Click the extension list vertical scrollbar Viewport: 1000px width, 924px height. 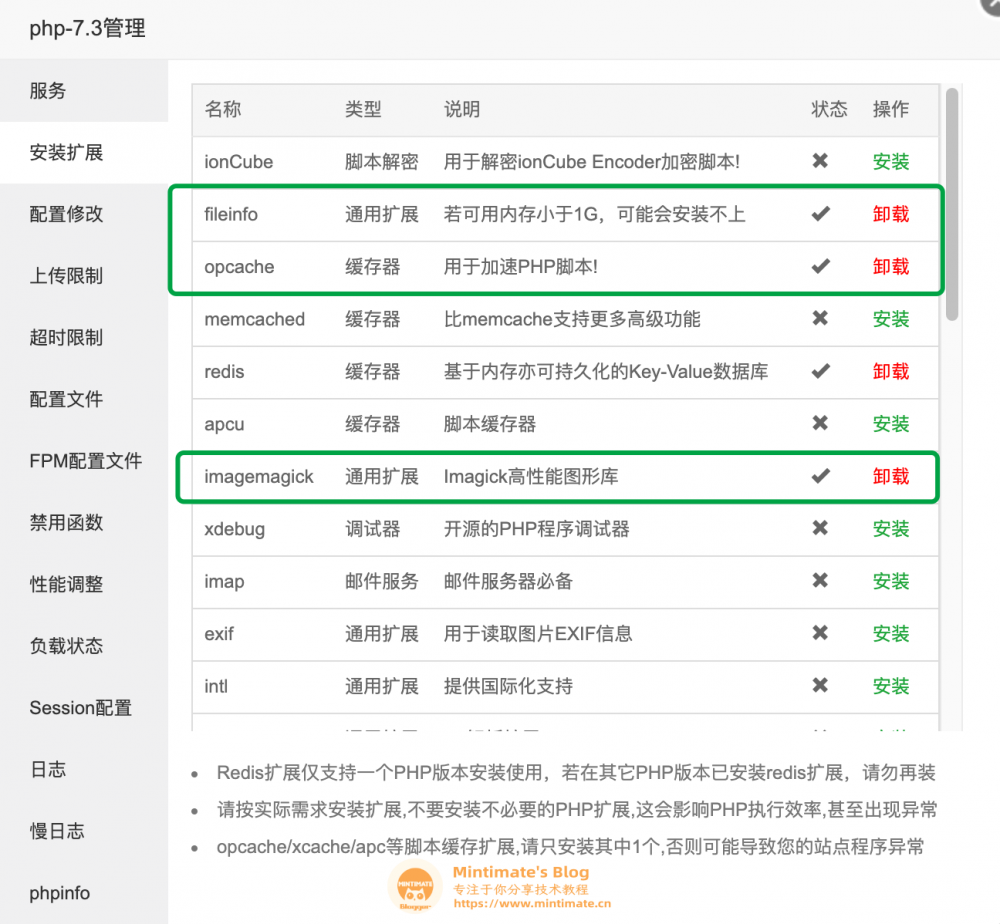[952, 204]
